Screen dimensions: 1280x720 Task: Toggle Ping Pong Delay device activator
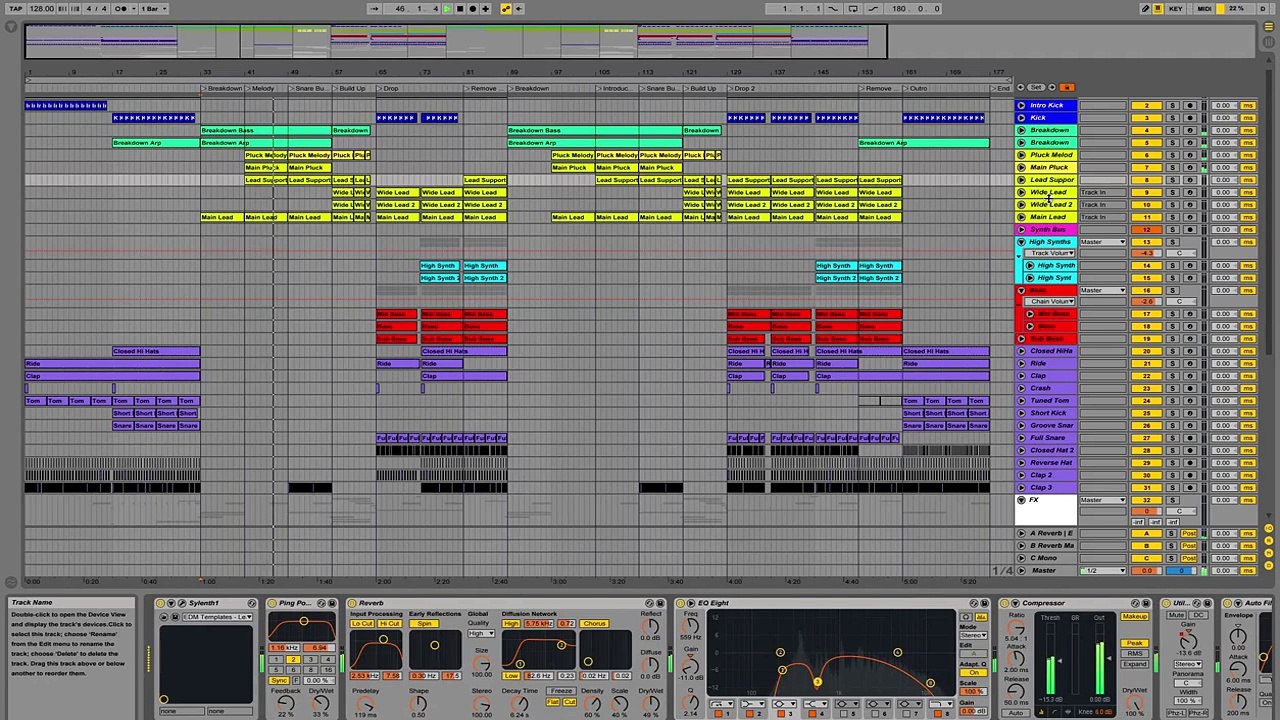(x=271, y=603)
